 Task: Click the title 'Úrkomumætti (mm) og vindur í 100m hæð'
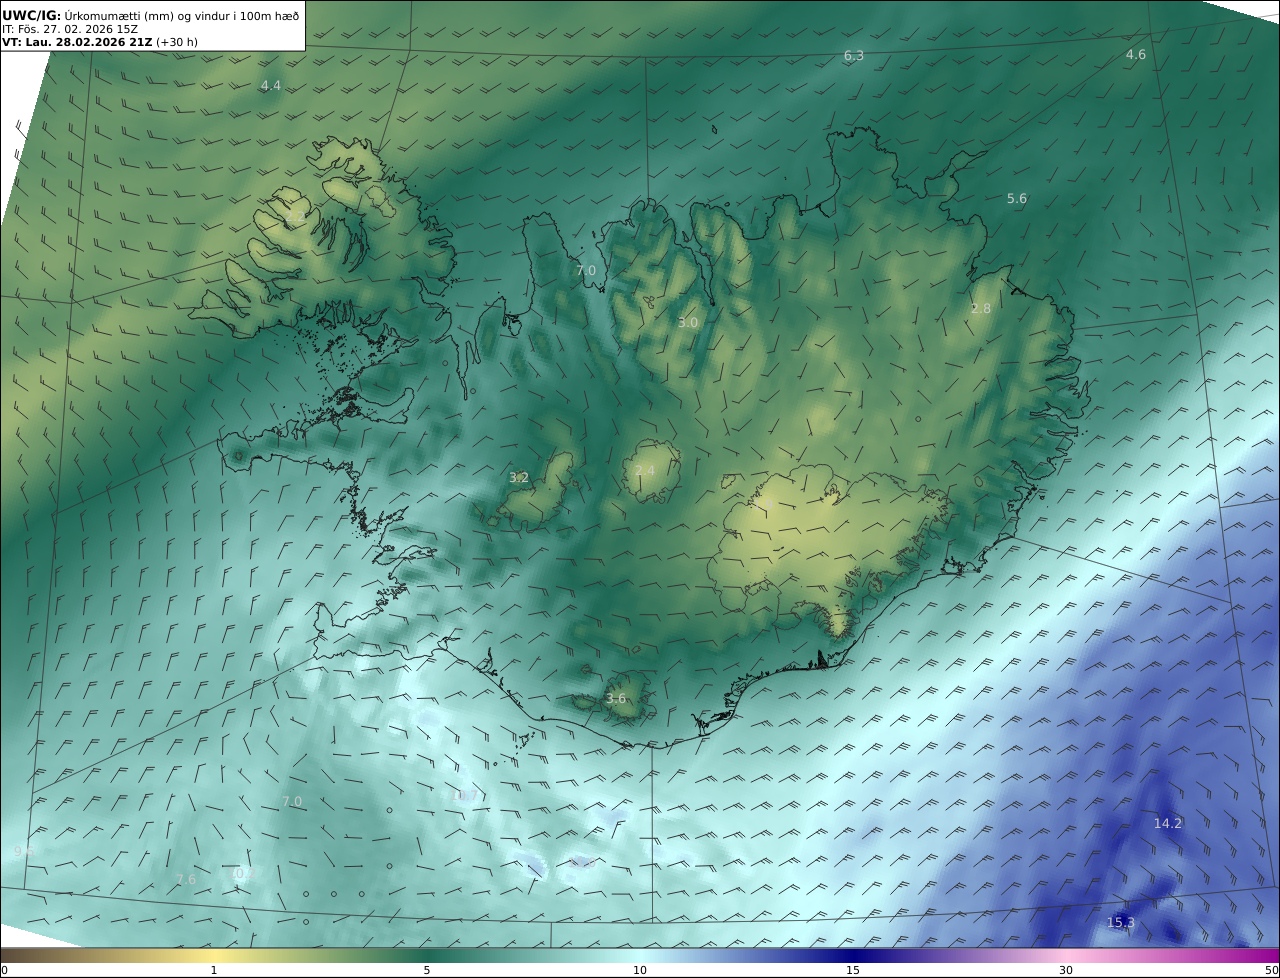coord(182,15)
